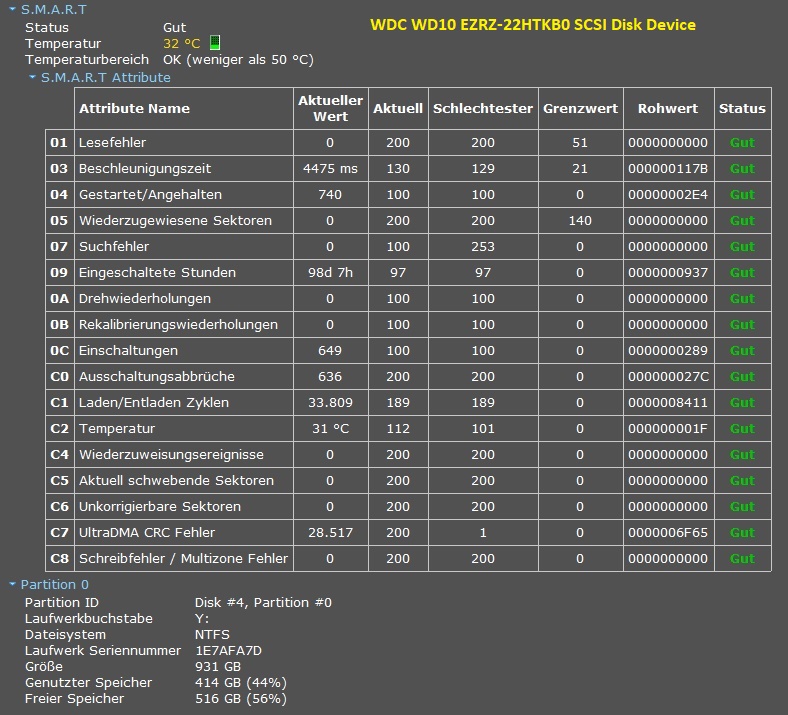Click the green temperature indicator icon
The image size is (788, 715).
point(215,43)
